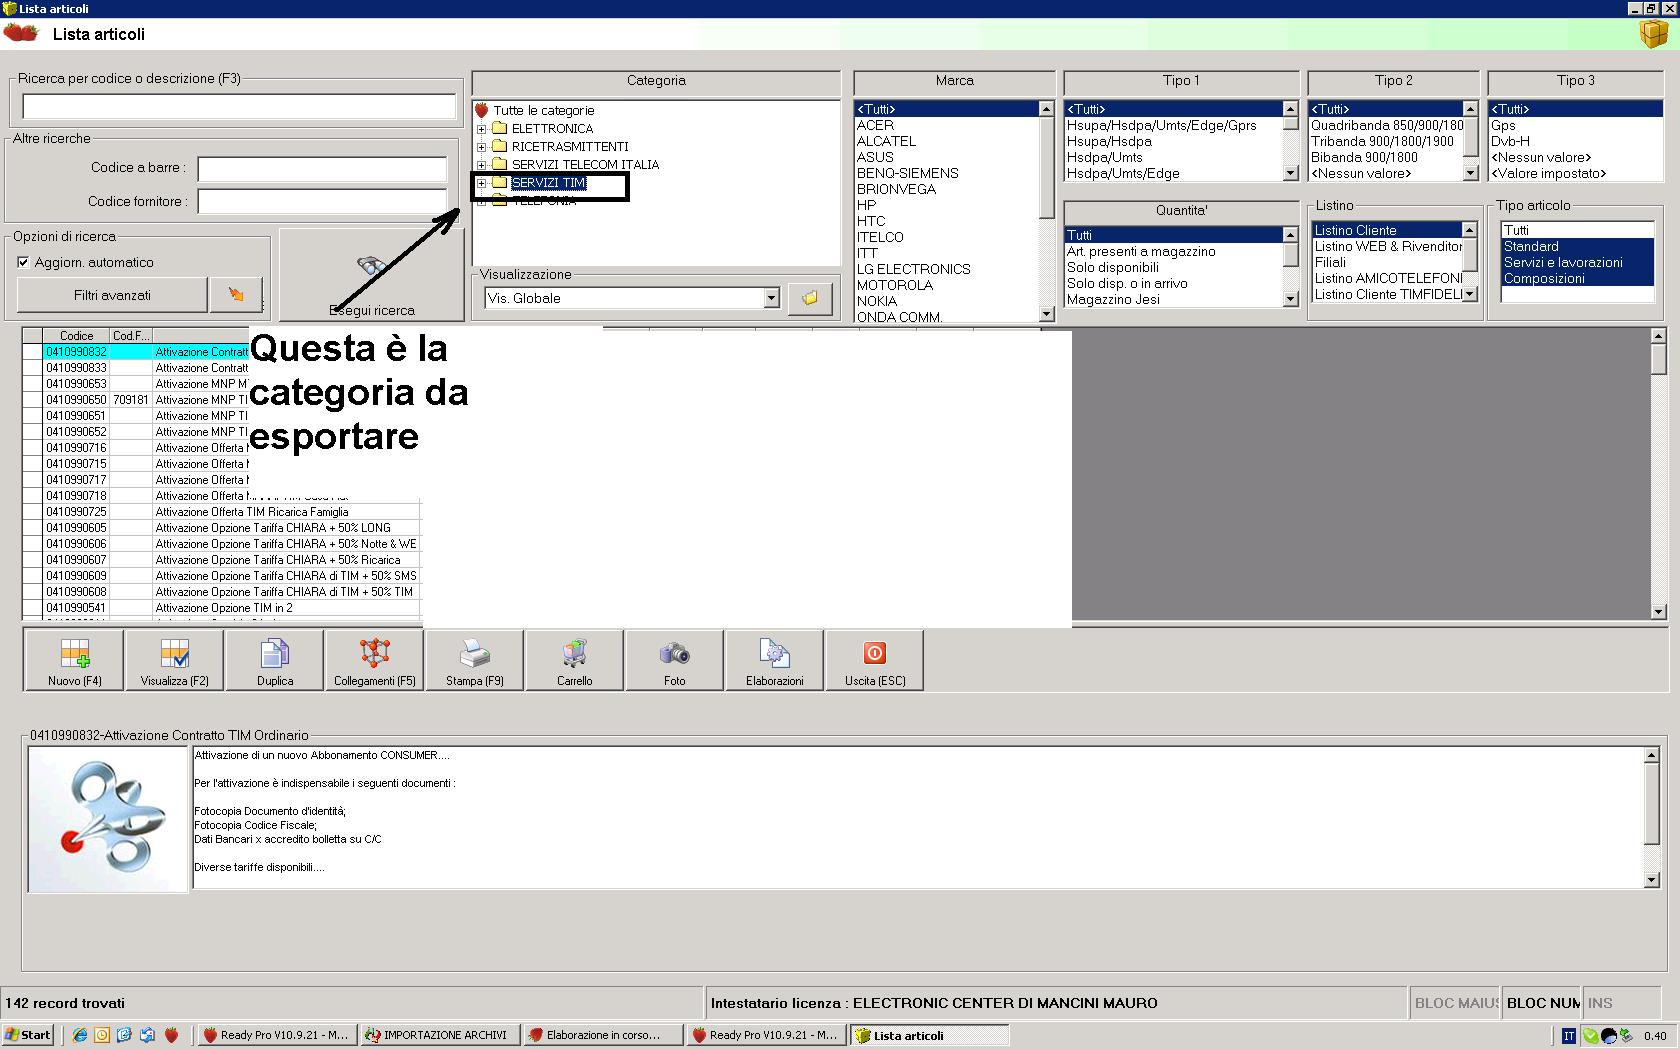Expand SERVIZI TELECOM ITALIA category
This screenshot has height=1050, width=1680.
(x=481, y=165)
